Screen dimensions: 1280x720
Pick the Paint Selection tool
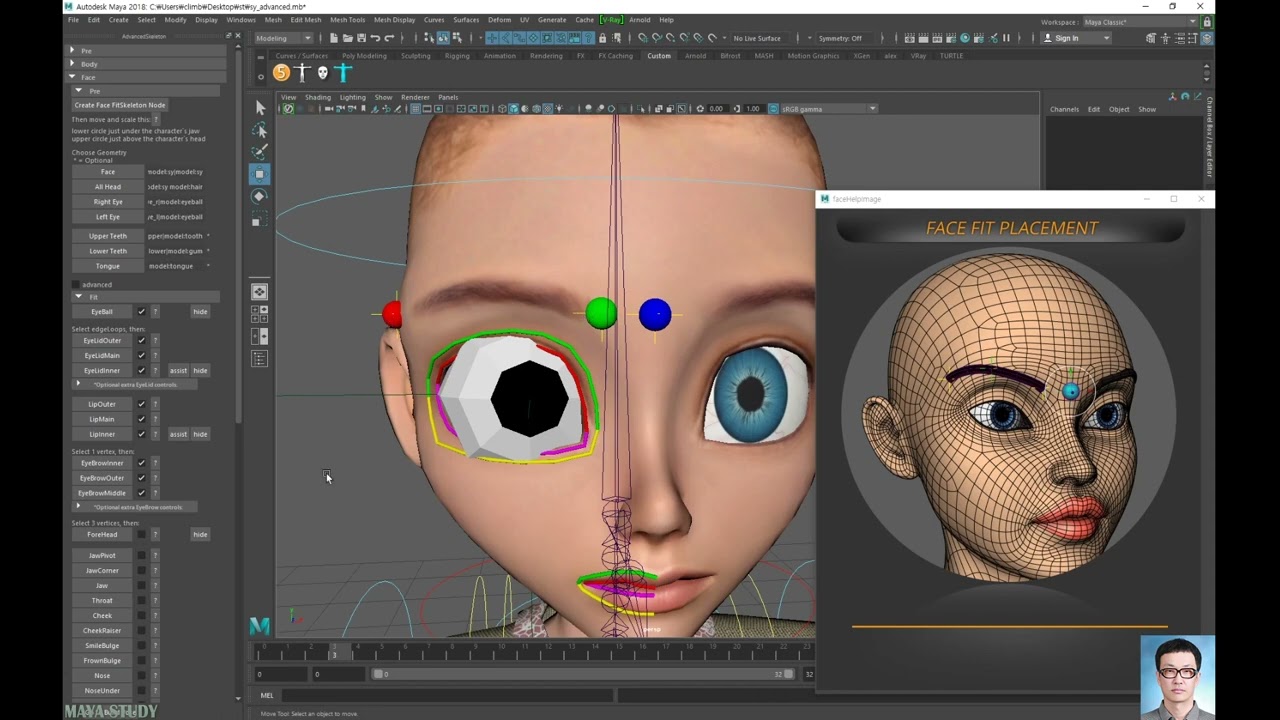[x=260, y=152]
